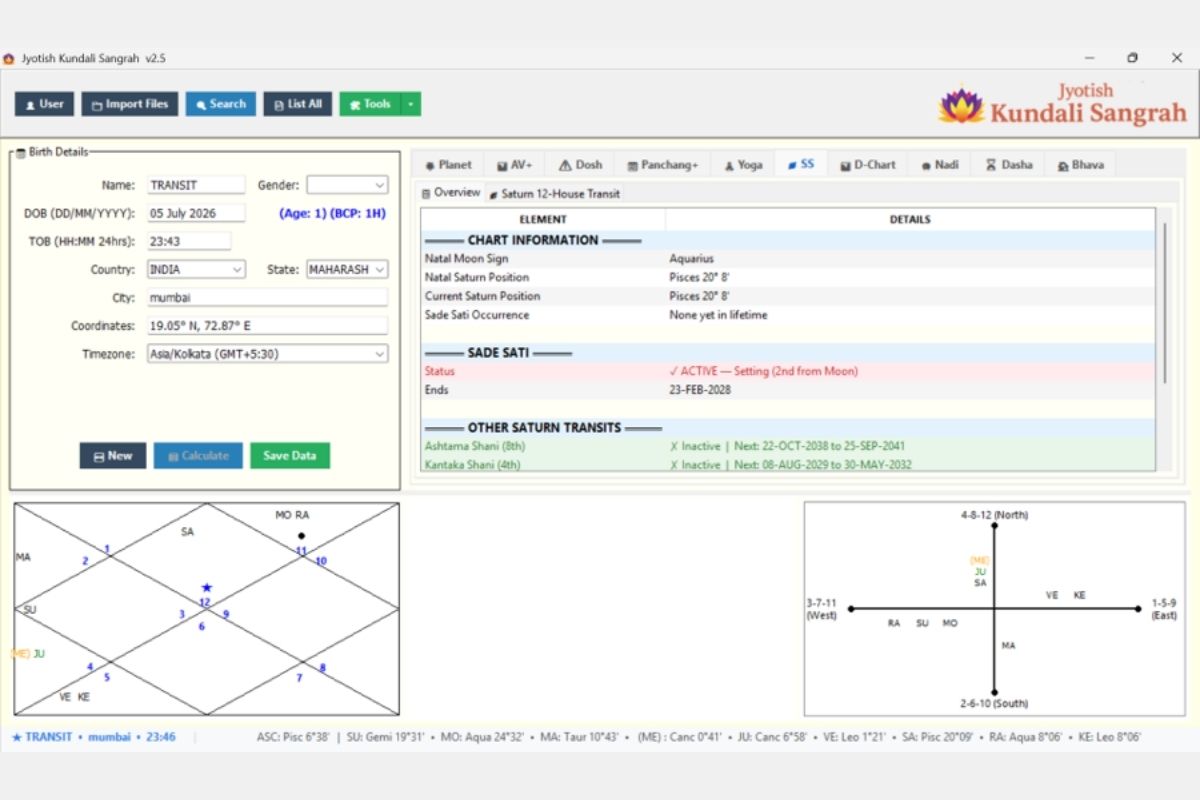Expand the Timezone dropdown

267,354
